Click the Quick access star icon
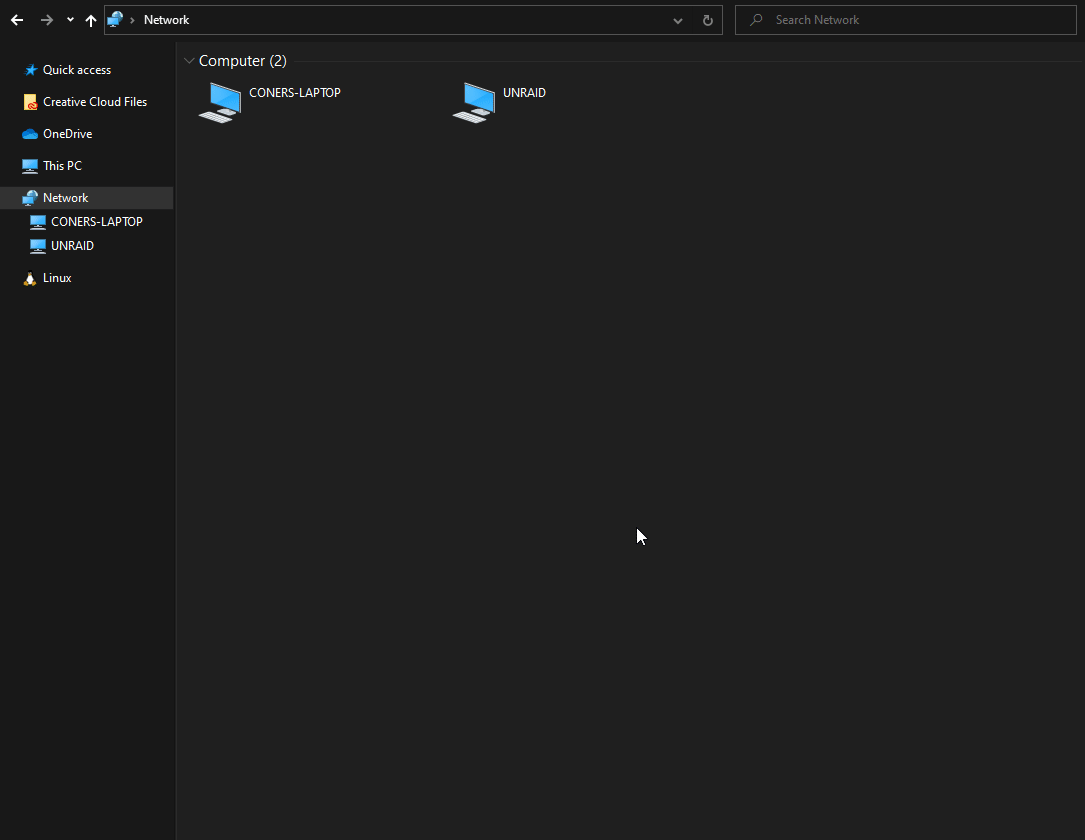The image size is (1085, 840). [x=30, y=70]
